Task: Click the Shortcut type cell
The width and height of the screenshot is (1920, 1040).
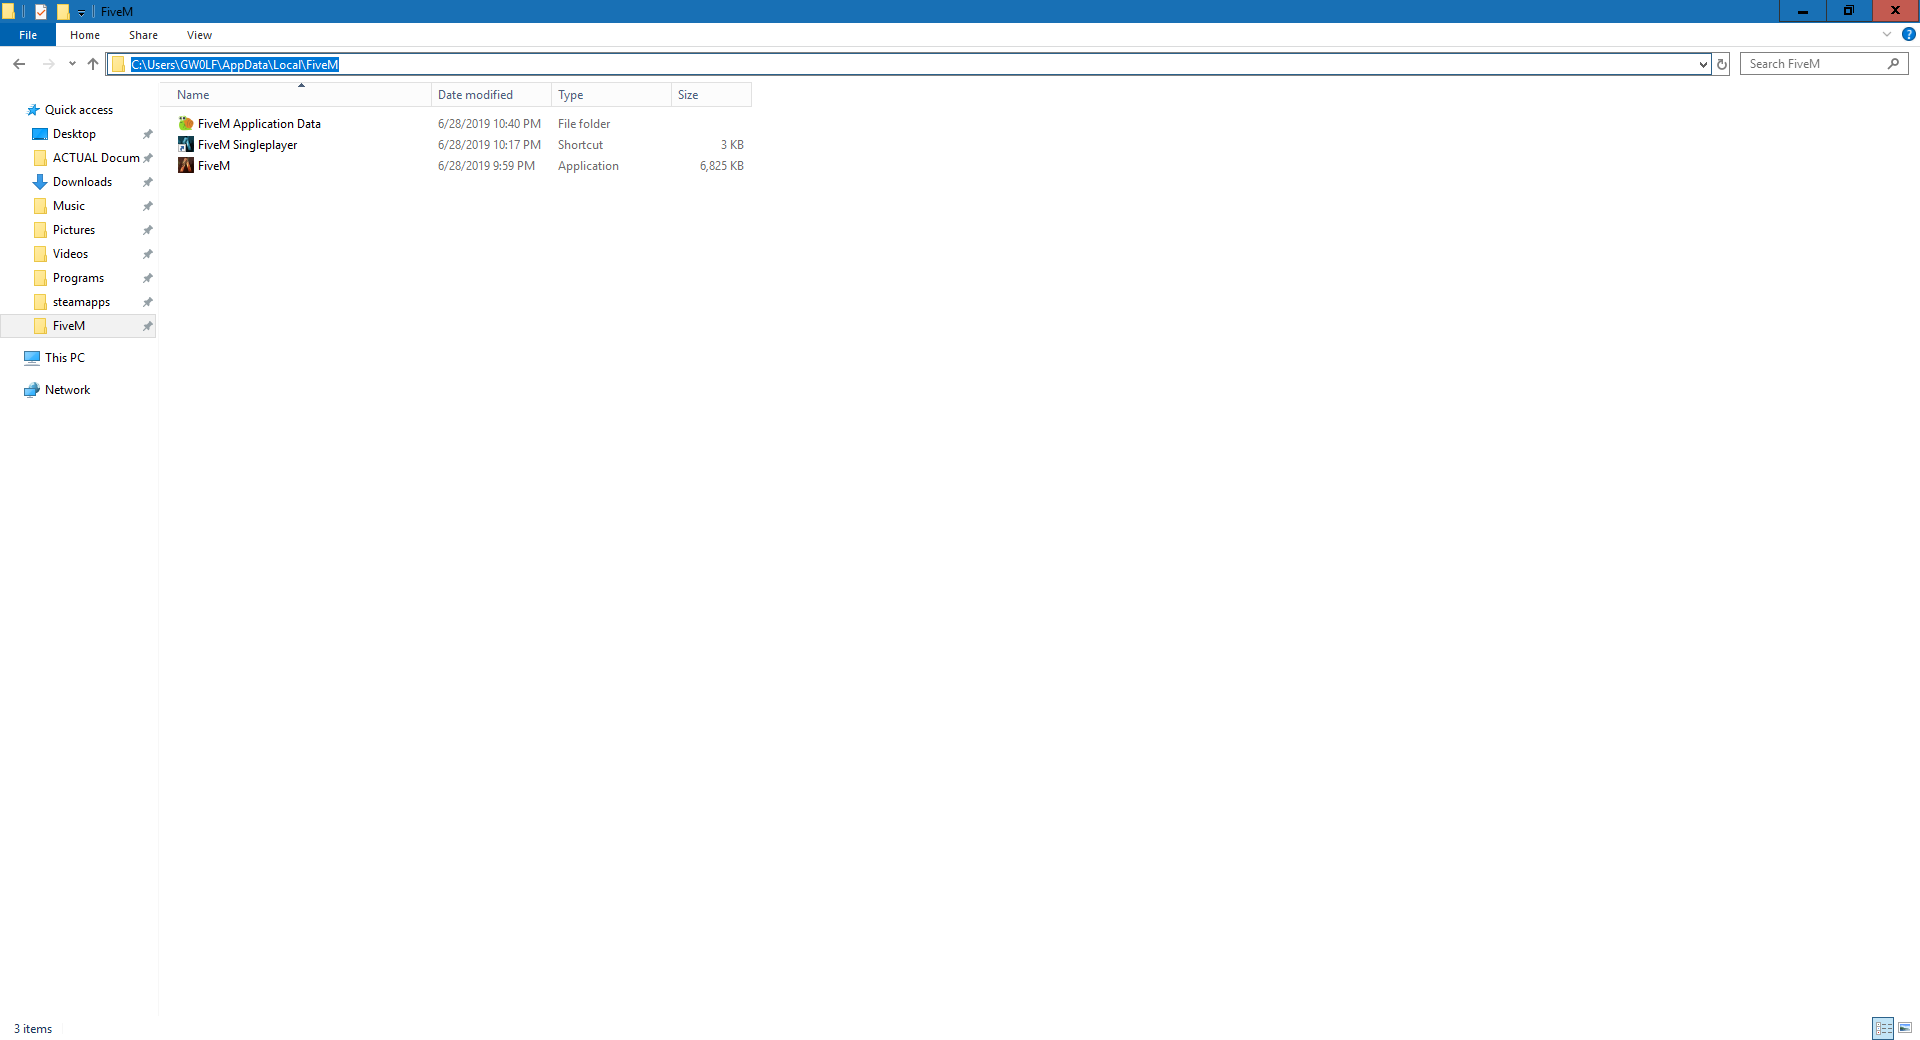Action: coord(580,145)
